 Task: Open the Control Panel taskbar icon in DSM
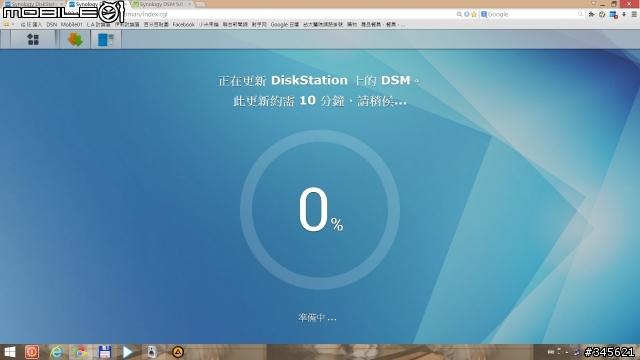[x=106, y=40]
